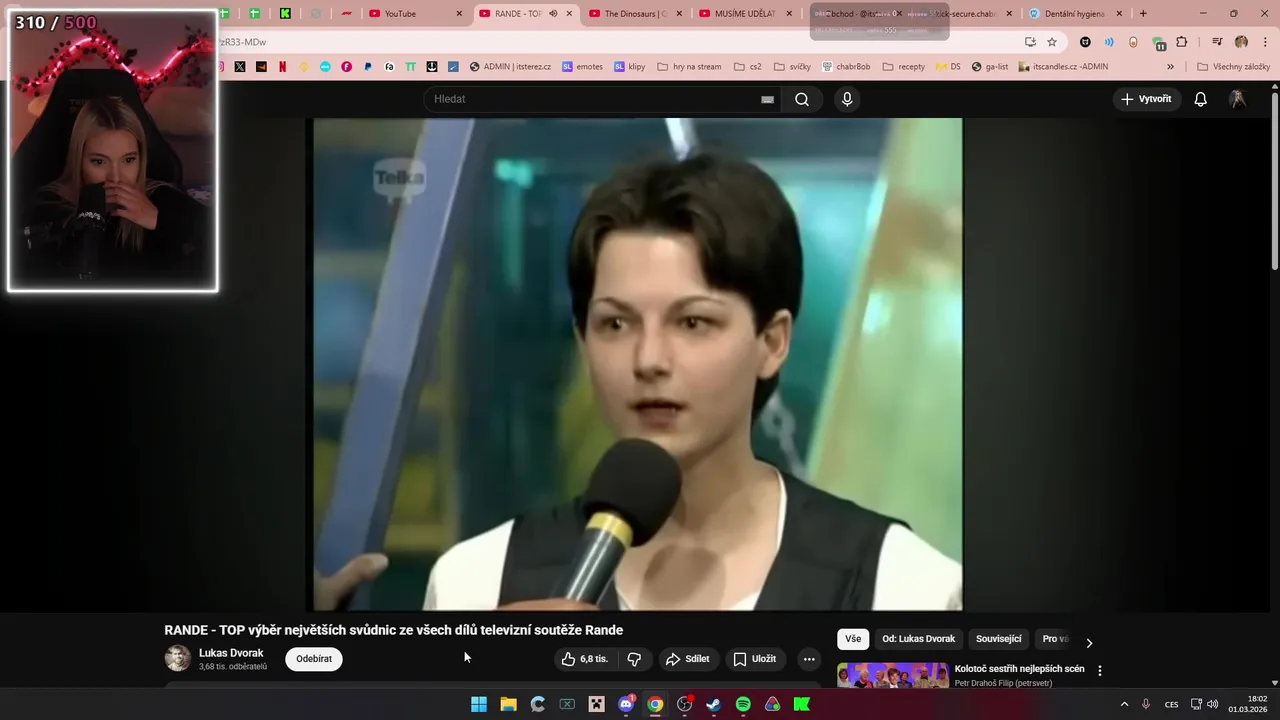Expand hry na stream bookmark folder
This screenshot has width=1280, height=720.
(689, 67)
